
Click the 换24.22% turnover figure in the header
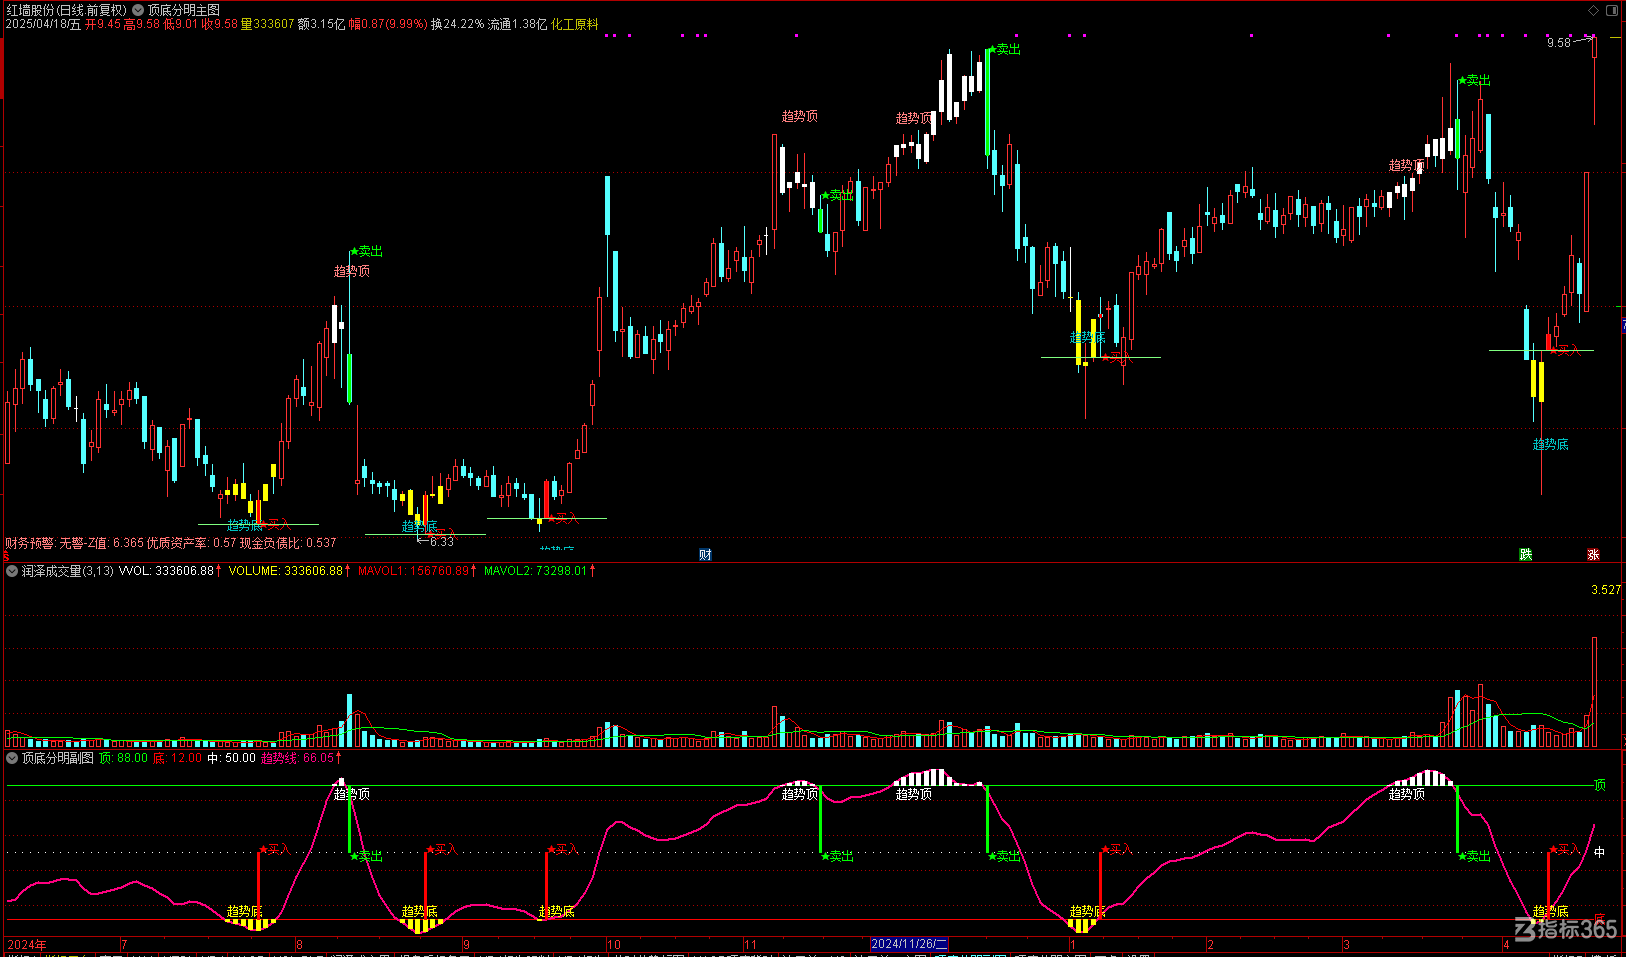[x=457, y=24]
